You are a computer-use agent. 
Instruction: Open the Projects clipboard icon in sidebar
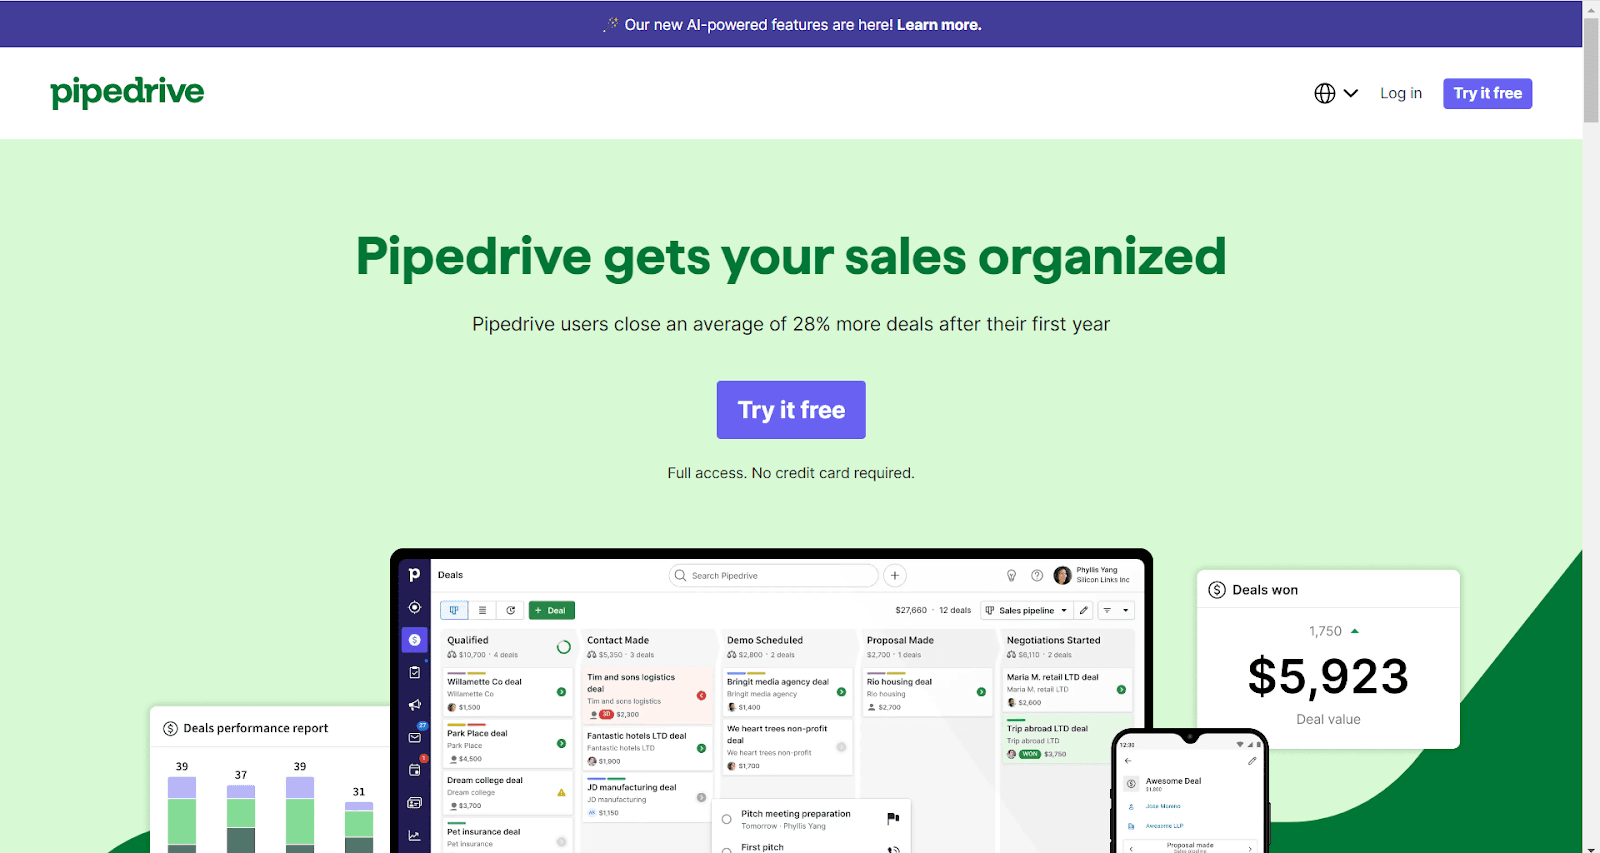pyautogui.click(x=414, y=672)
